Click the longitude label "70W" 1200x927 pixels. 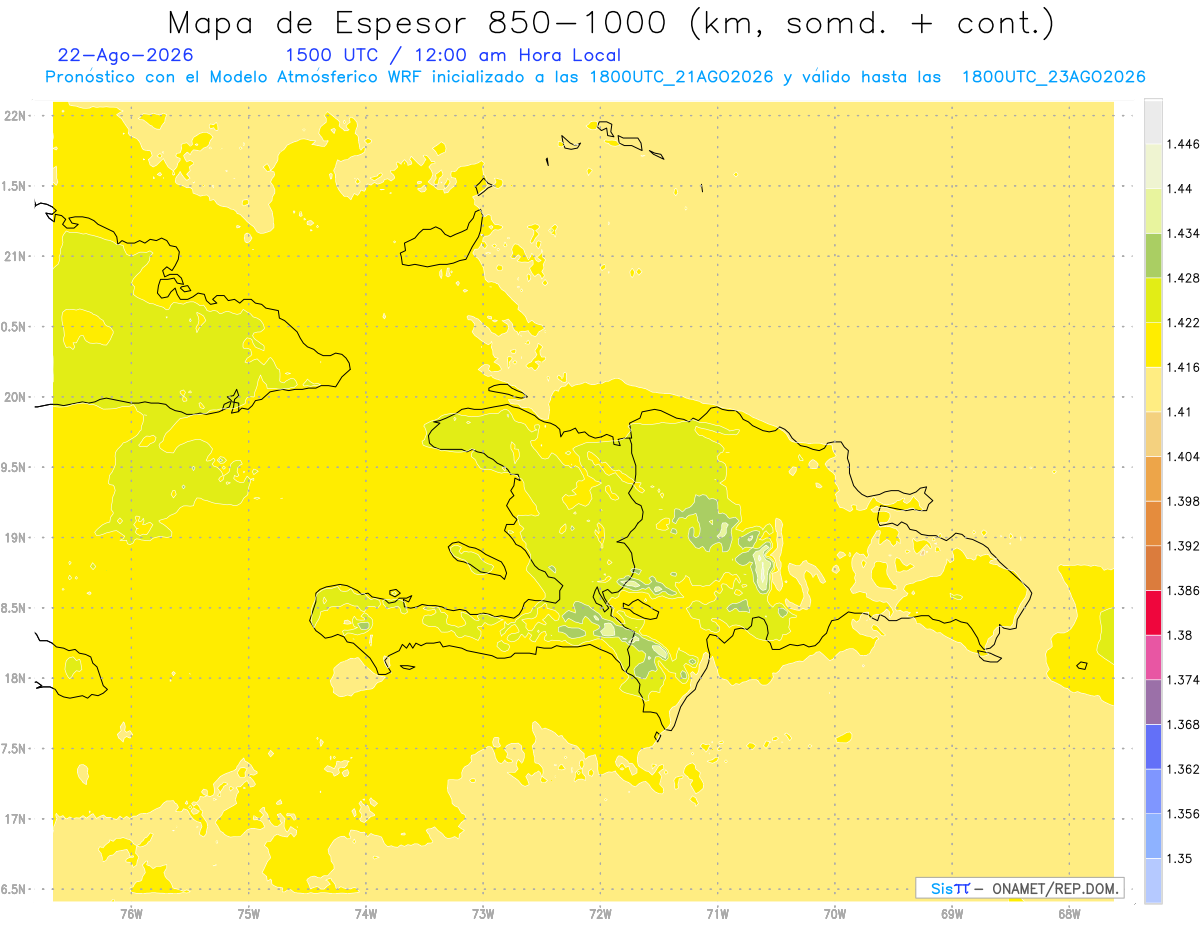point(835,913)
